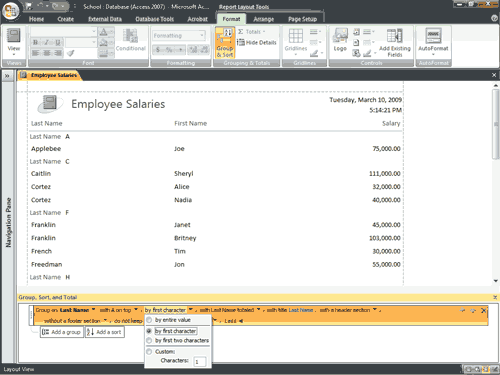Click the Employee Salaries report logo image
Viewport: 500px width, 375px height.
click(50, 104)
